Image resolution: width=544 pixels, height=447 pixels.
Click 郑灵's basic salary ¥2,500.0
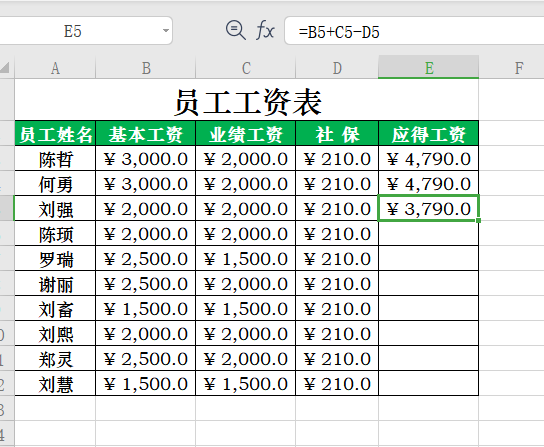click(x=146, y=358)
